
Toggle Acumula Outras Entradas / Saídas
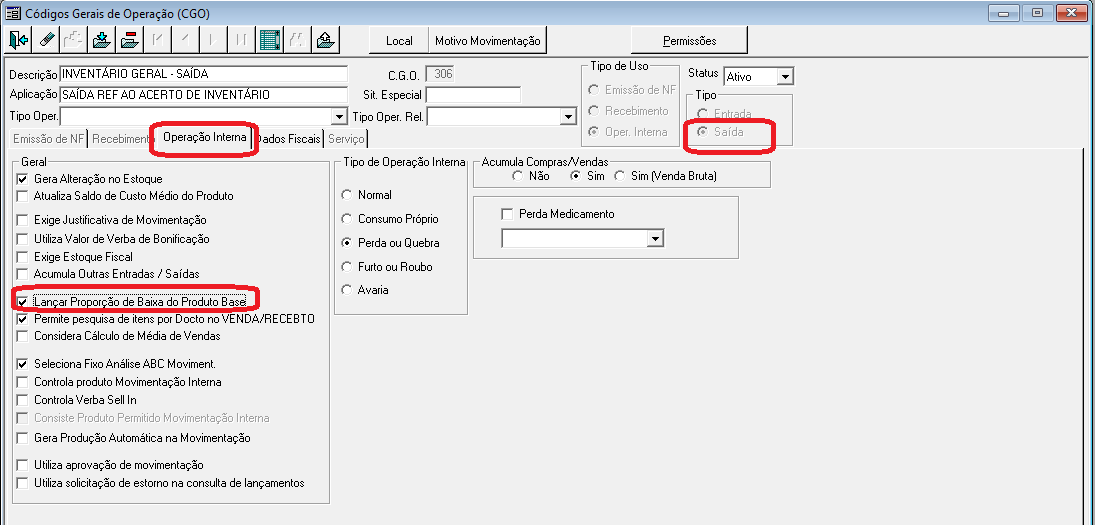[23, 274]
